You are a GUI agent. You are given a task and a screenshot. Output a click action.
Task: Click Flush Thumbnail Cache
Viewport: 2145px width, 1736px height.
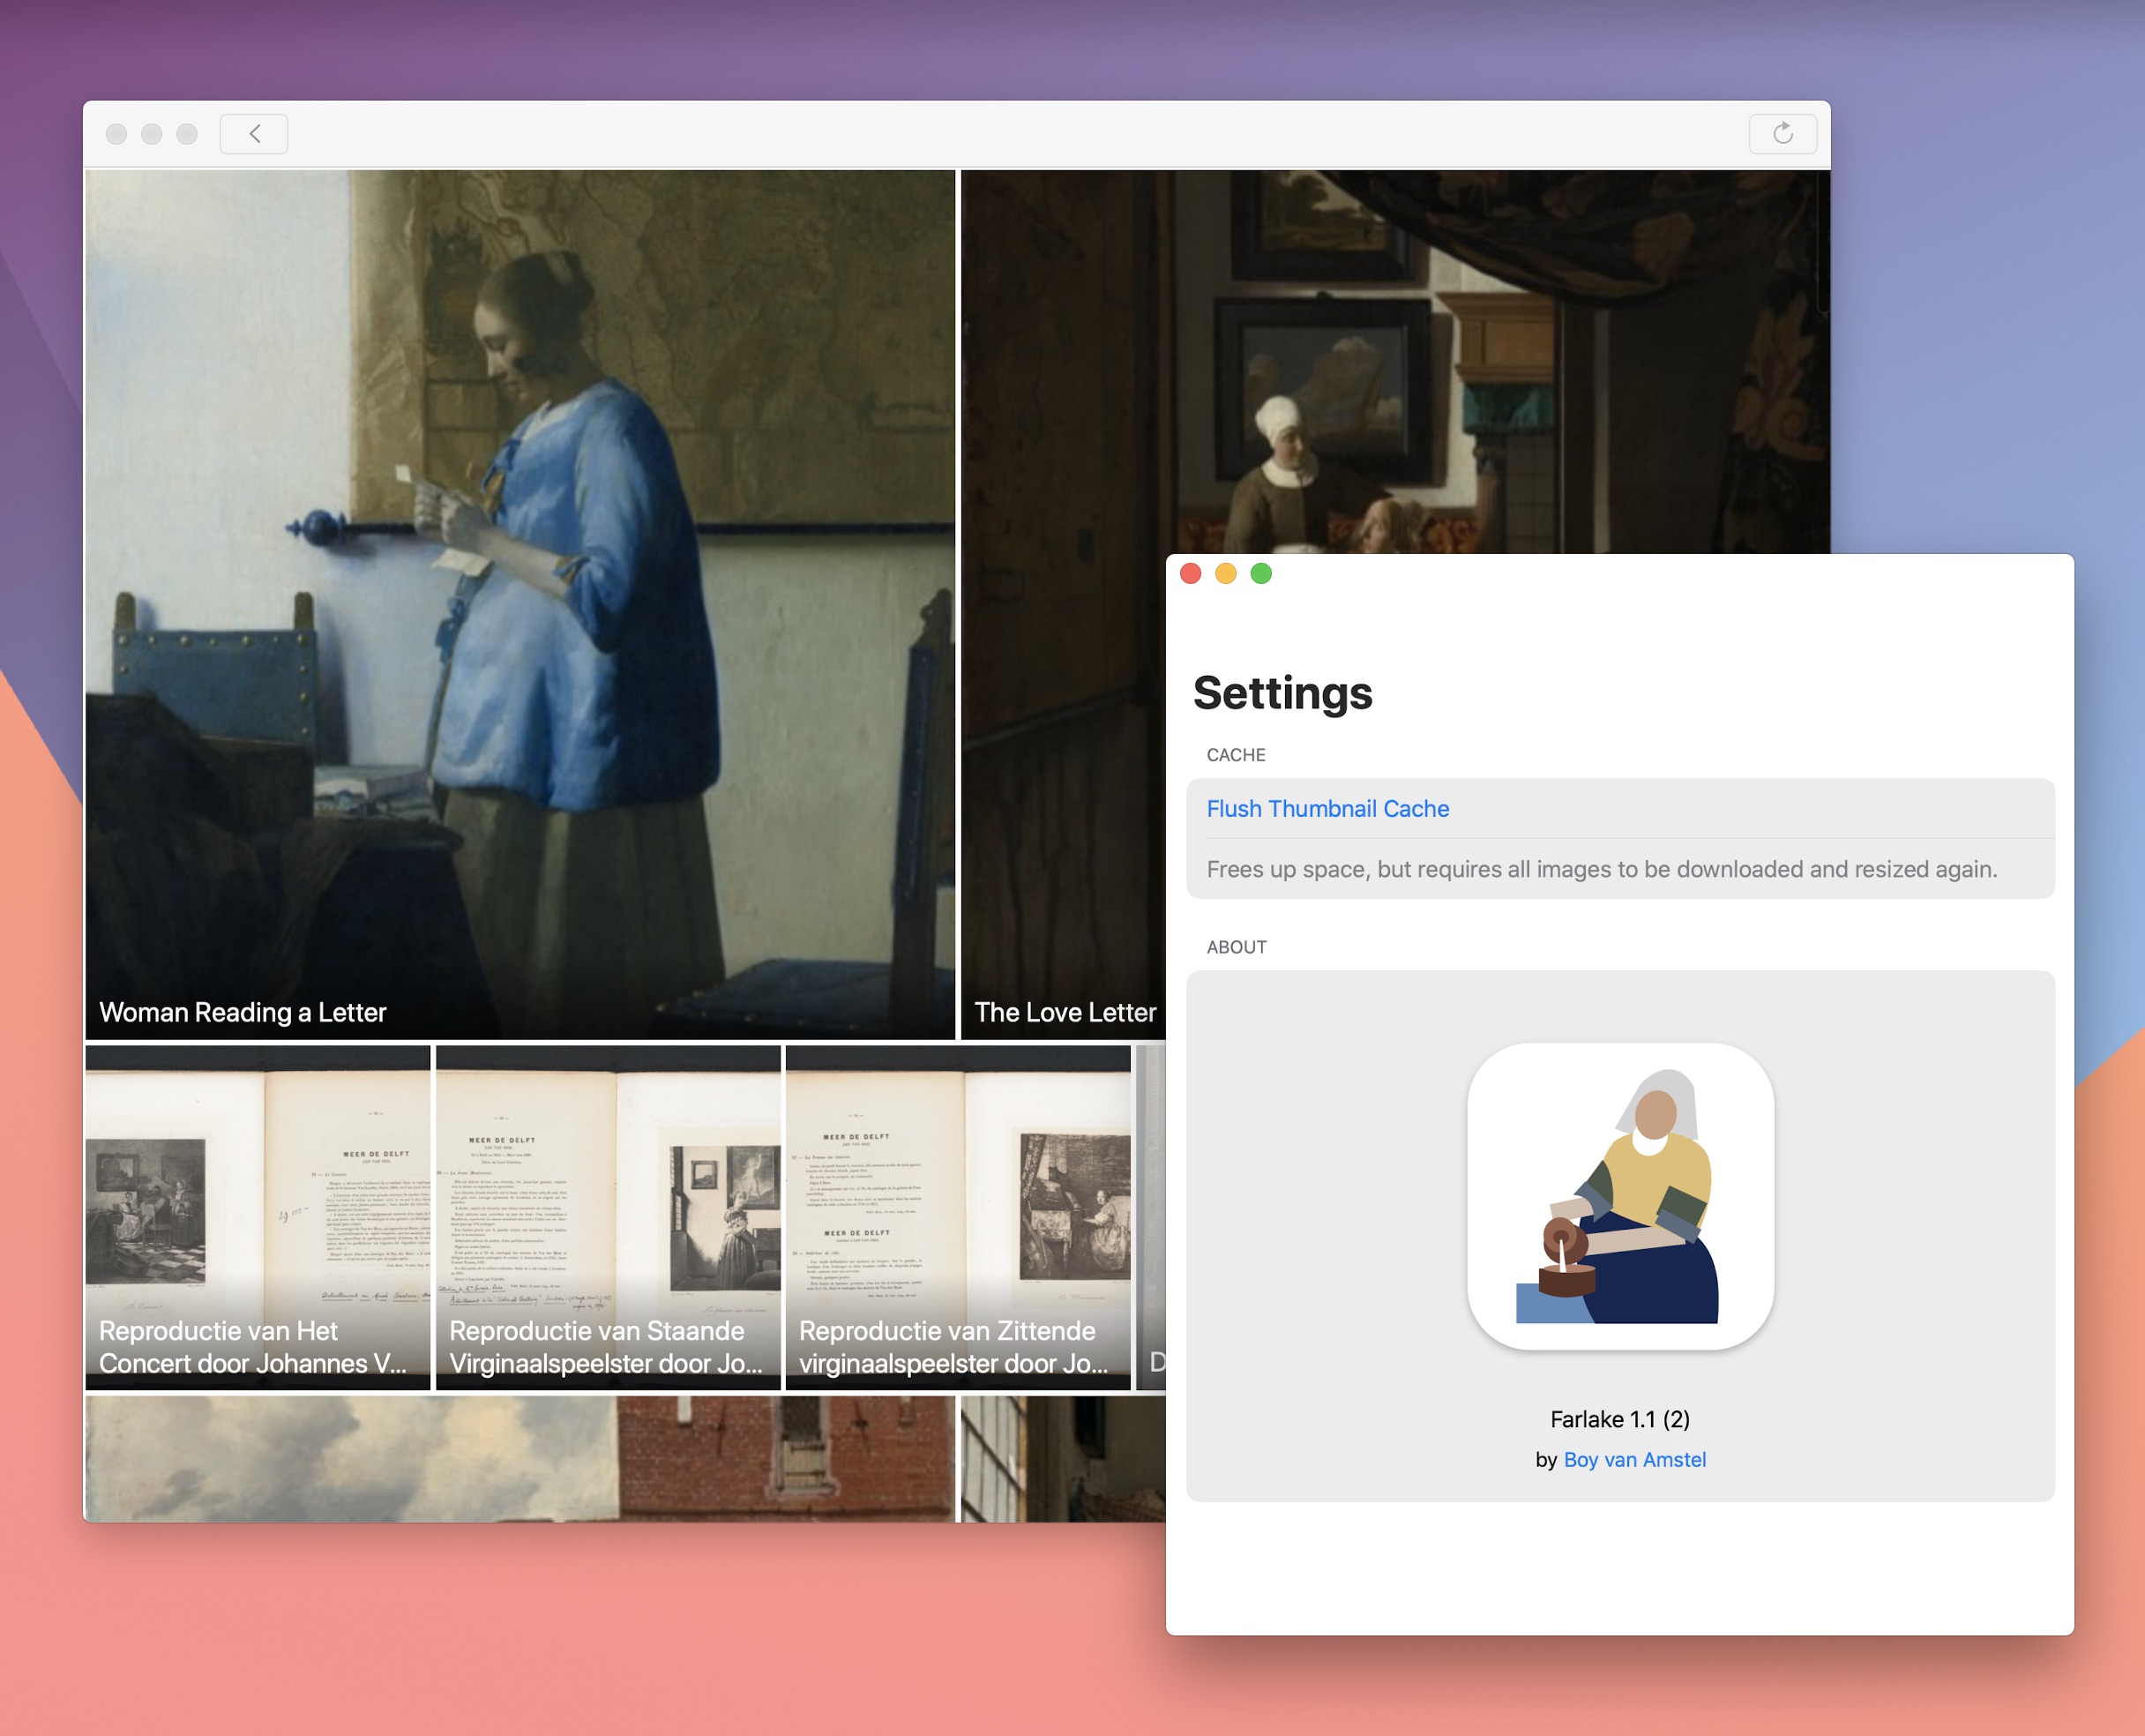coord(1327,809)
